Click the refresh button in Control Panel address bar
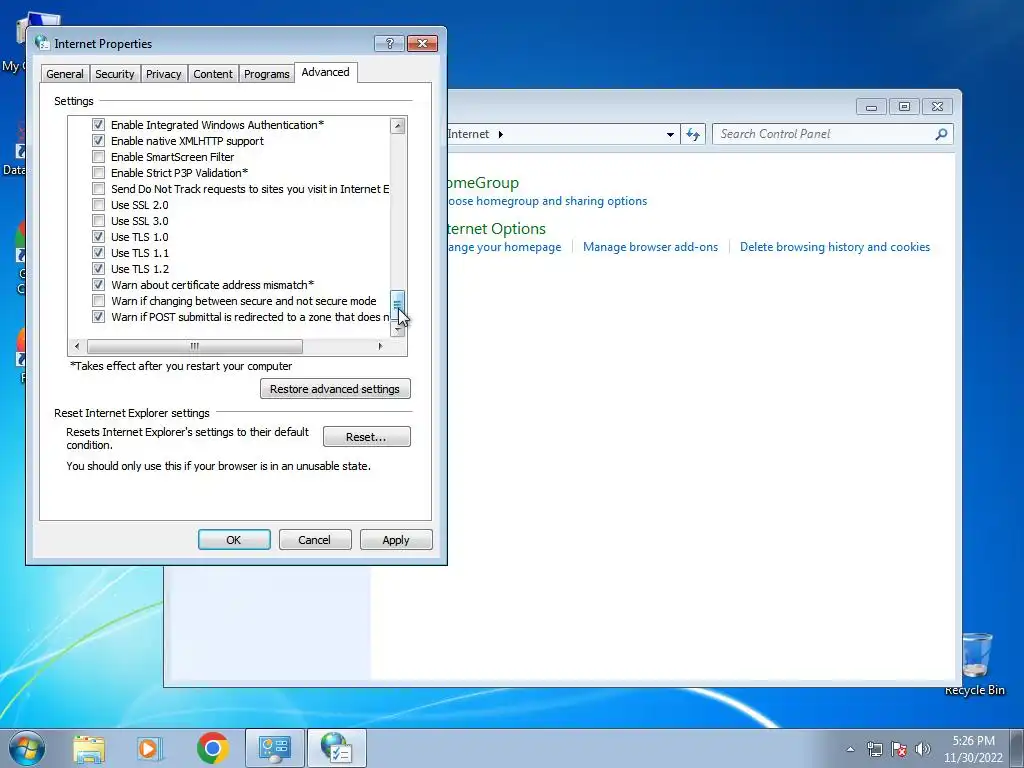This screenshot has width=1024, height=768. (x=692, y=135)
